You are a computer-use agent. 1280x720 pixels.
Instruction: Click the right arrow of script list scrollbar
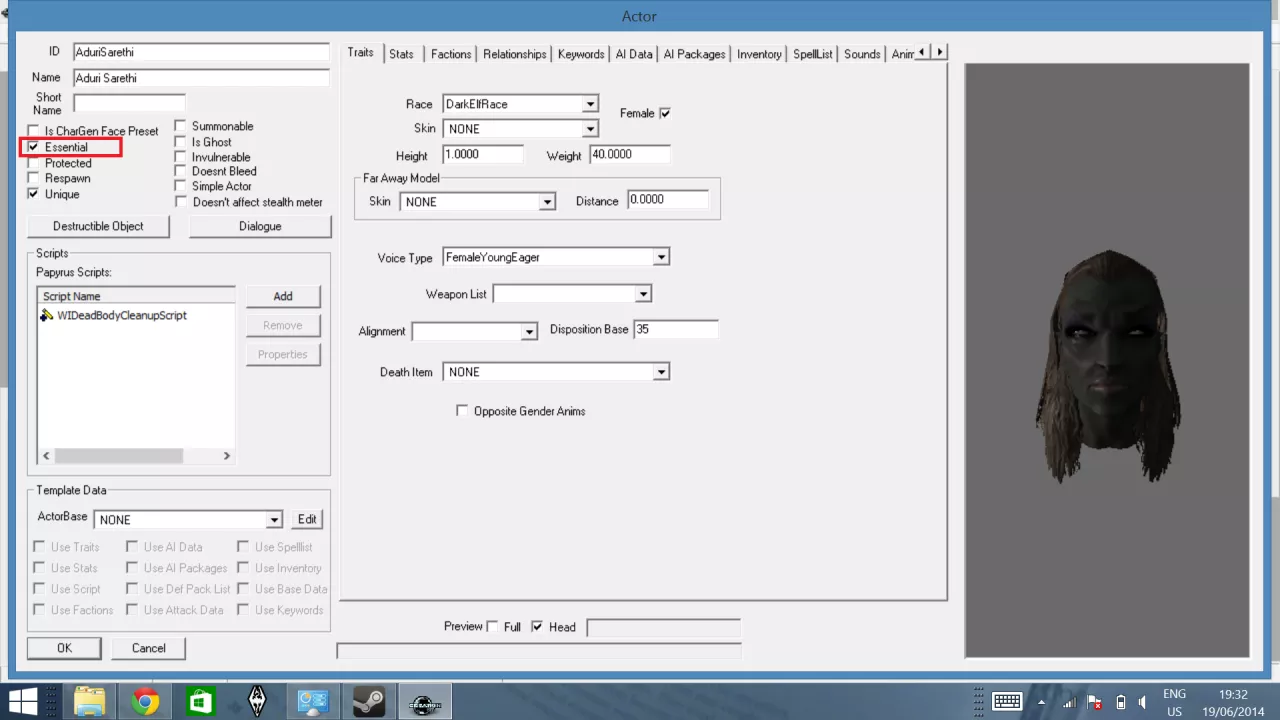tap(226, 456)
